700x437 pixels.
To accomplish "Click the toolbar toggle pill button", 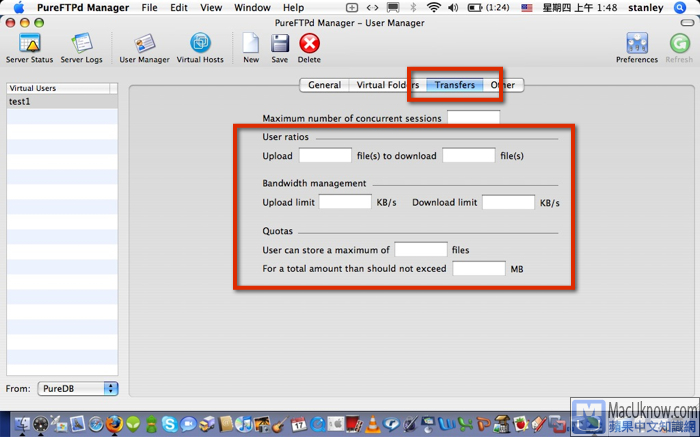I will click(x=687, y=23).
